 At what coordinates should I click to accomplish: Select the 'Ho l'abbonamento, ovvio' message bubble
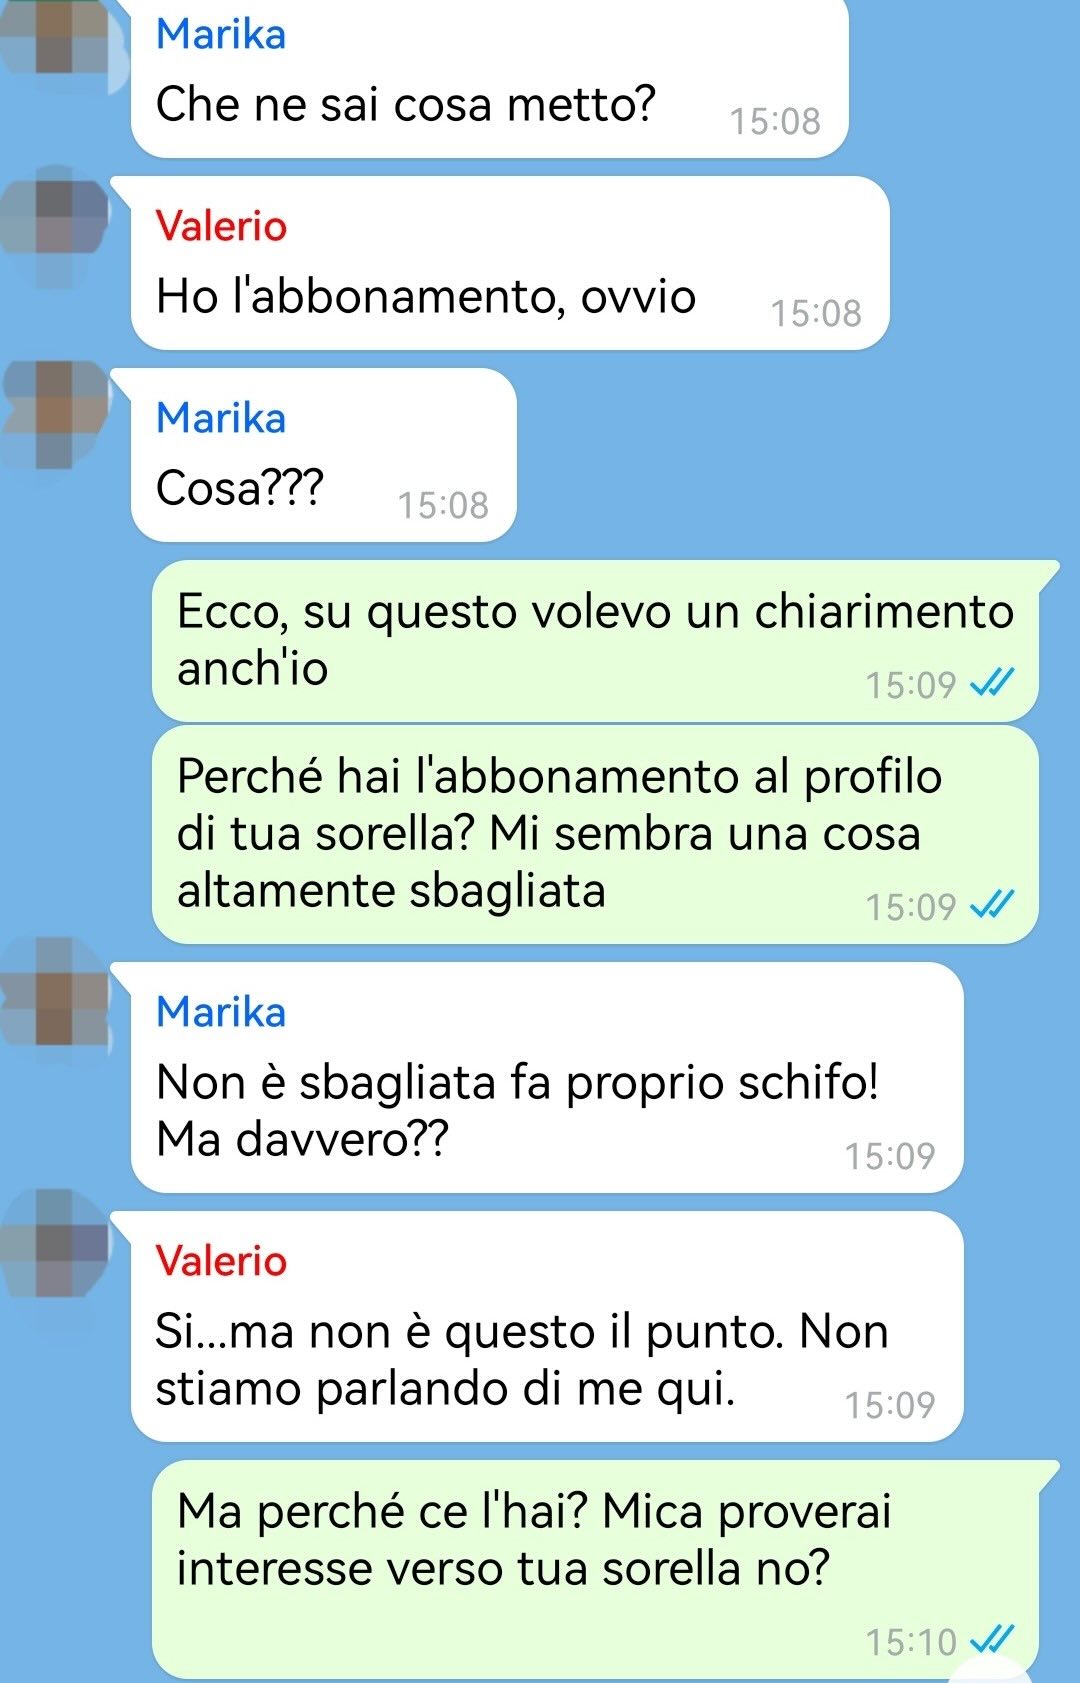510,263
